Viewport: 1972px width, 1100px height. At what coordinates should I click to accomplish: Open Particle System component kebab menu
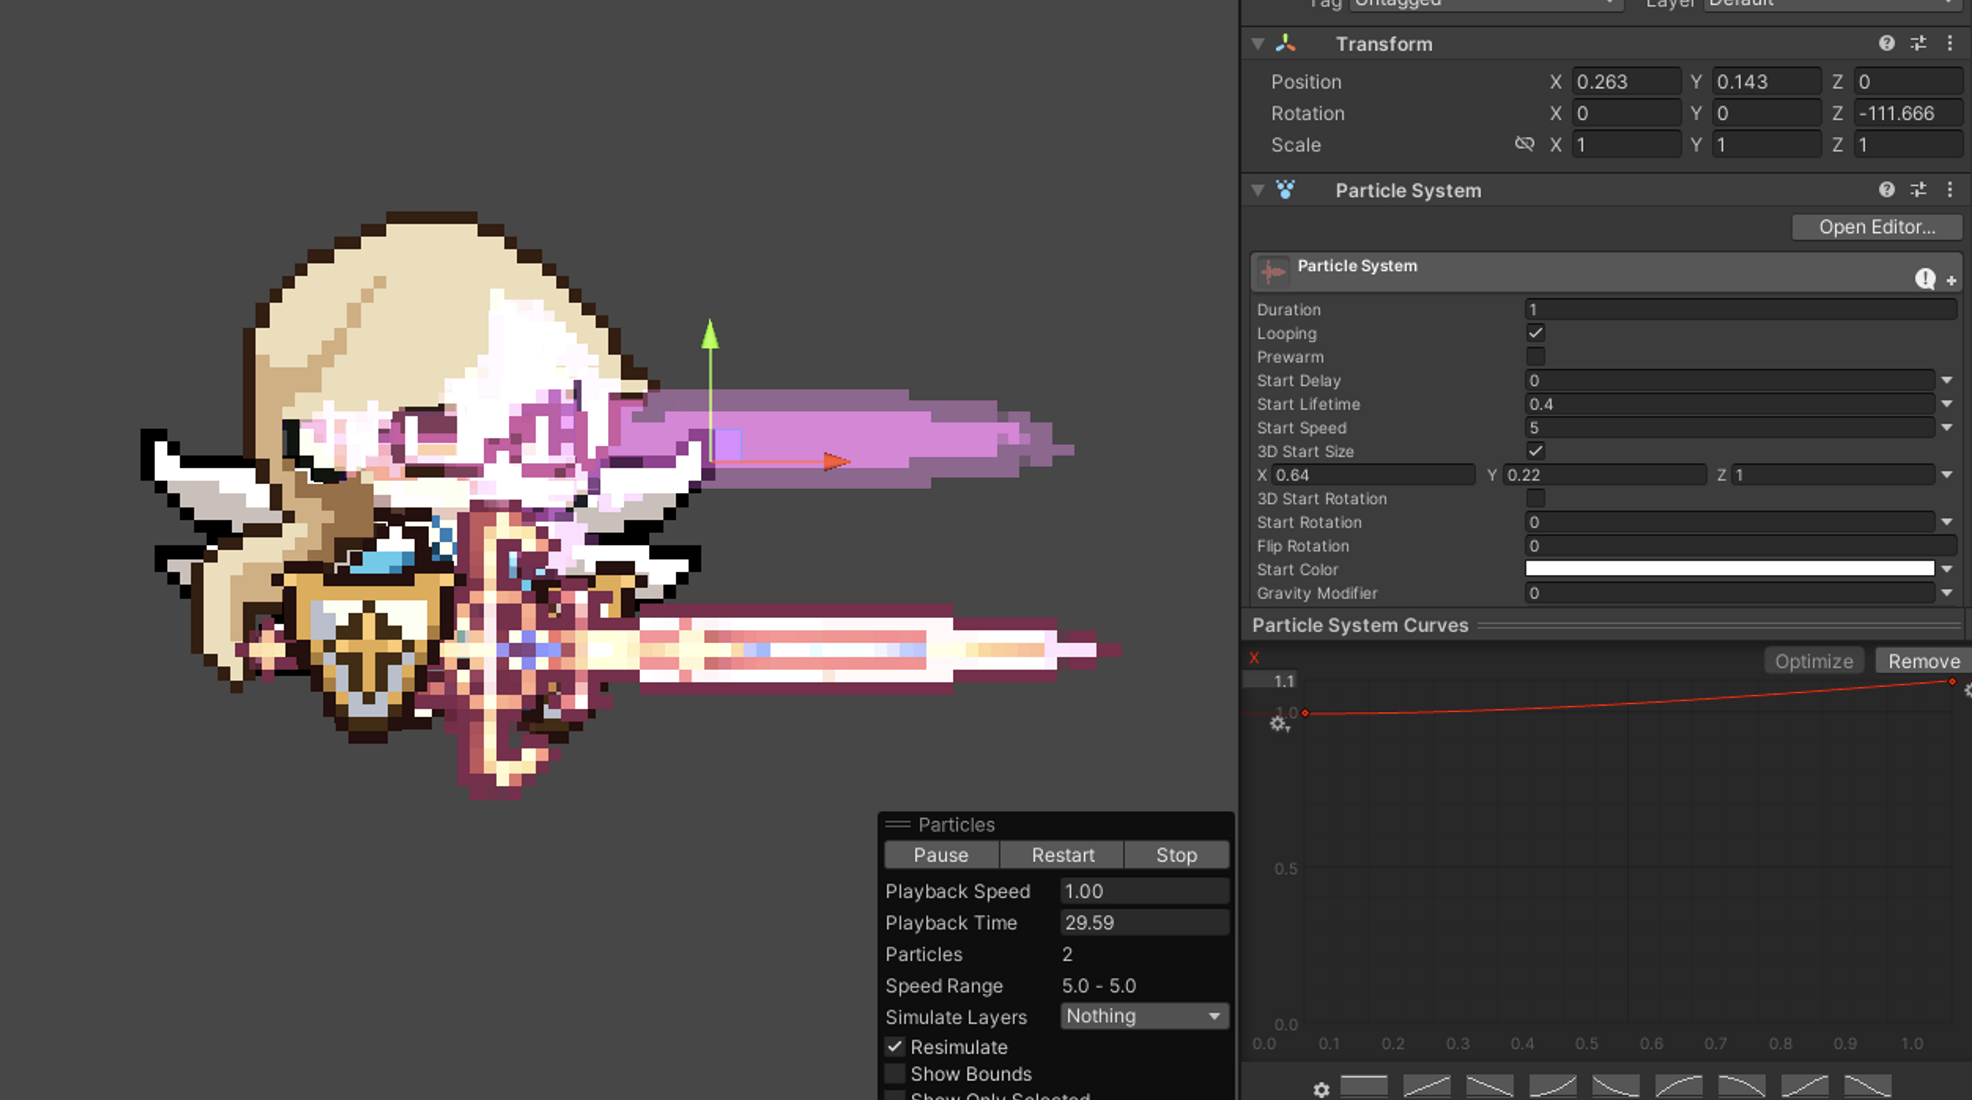1950,190
